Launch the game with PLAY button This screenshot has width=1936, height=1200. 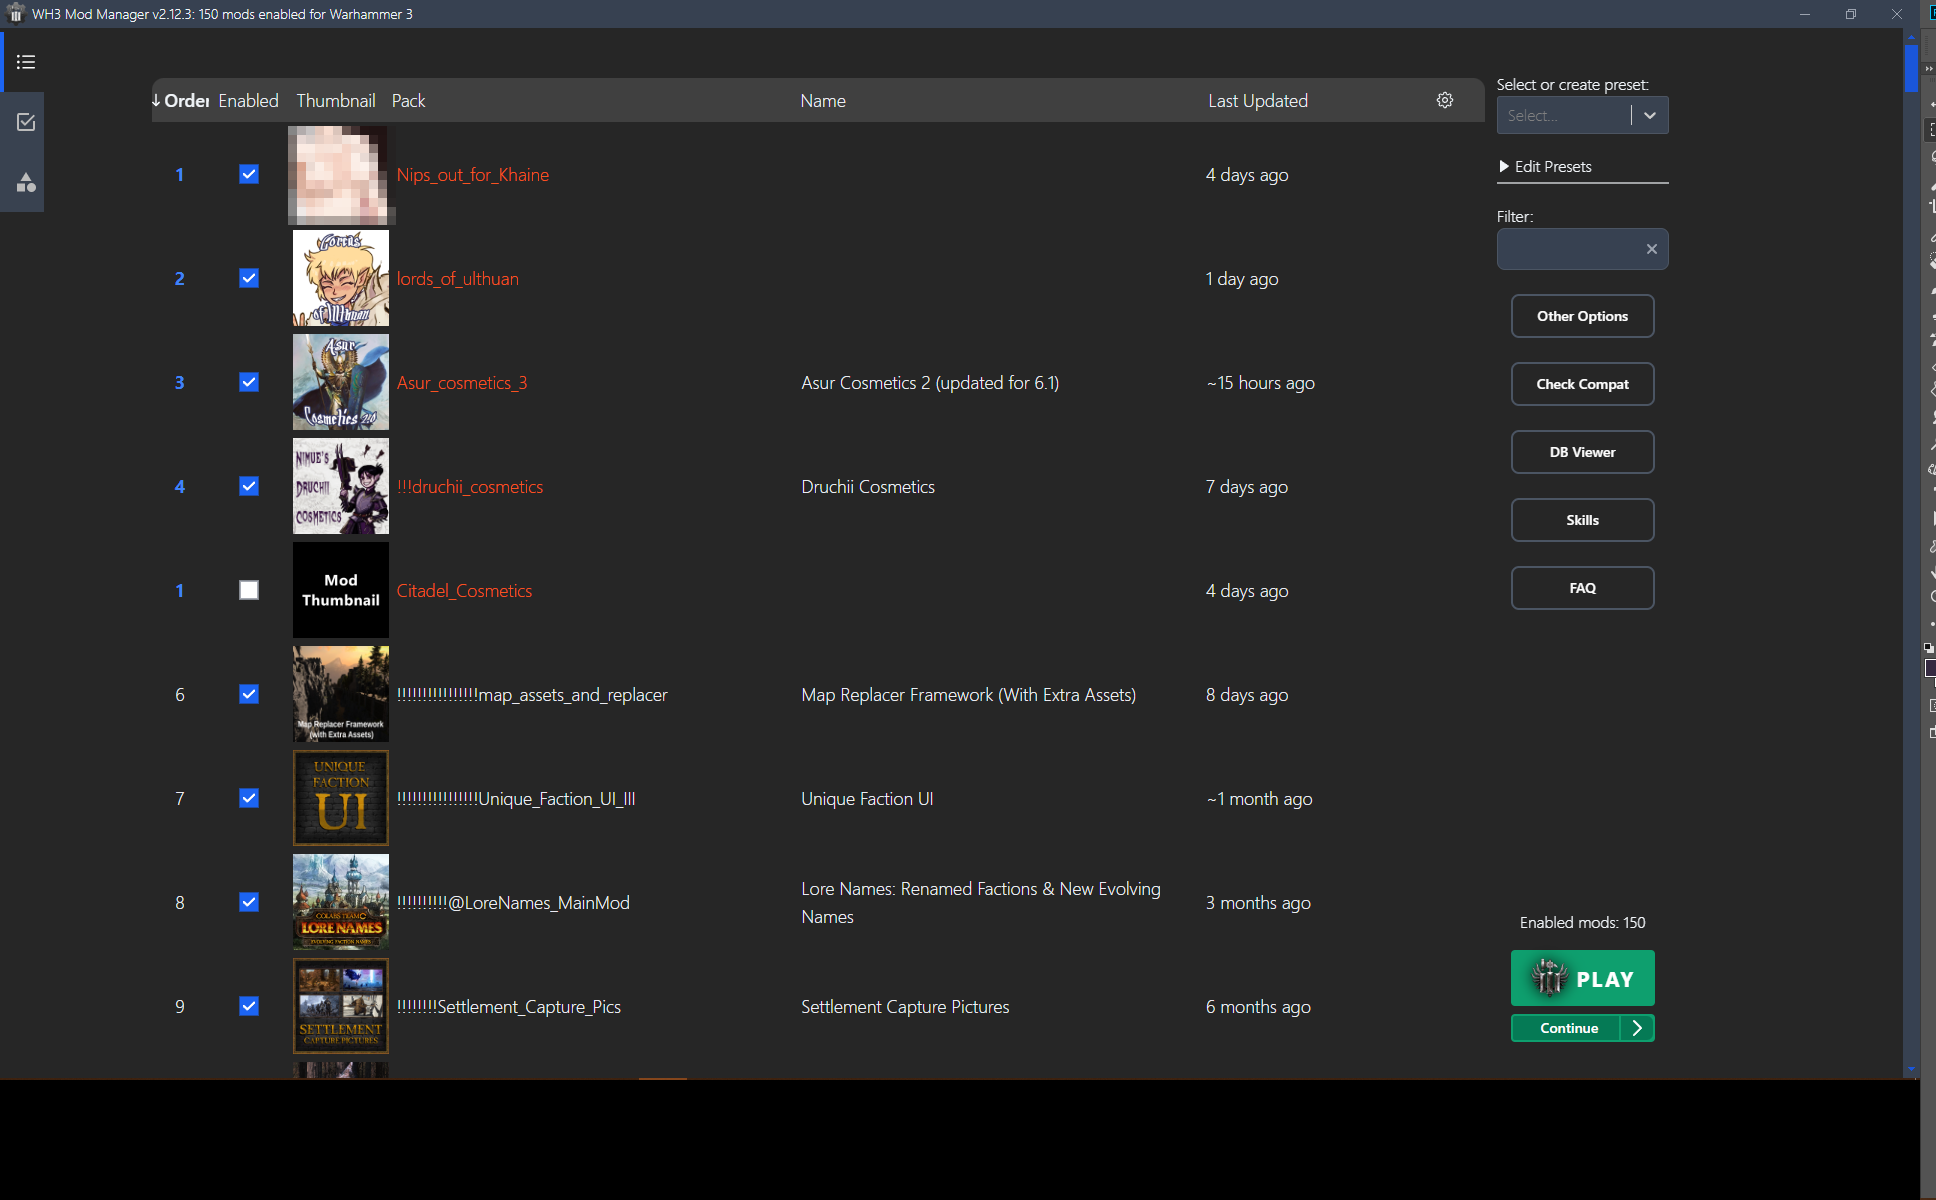(1582, 978)
